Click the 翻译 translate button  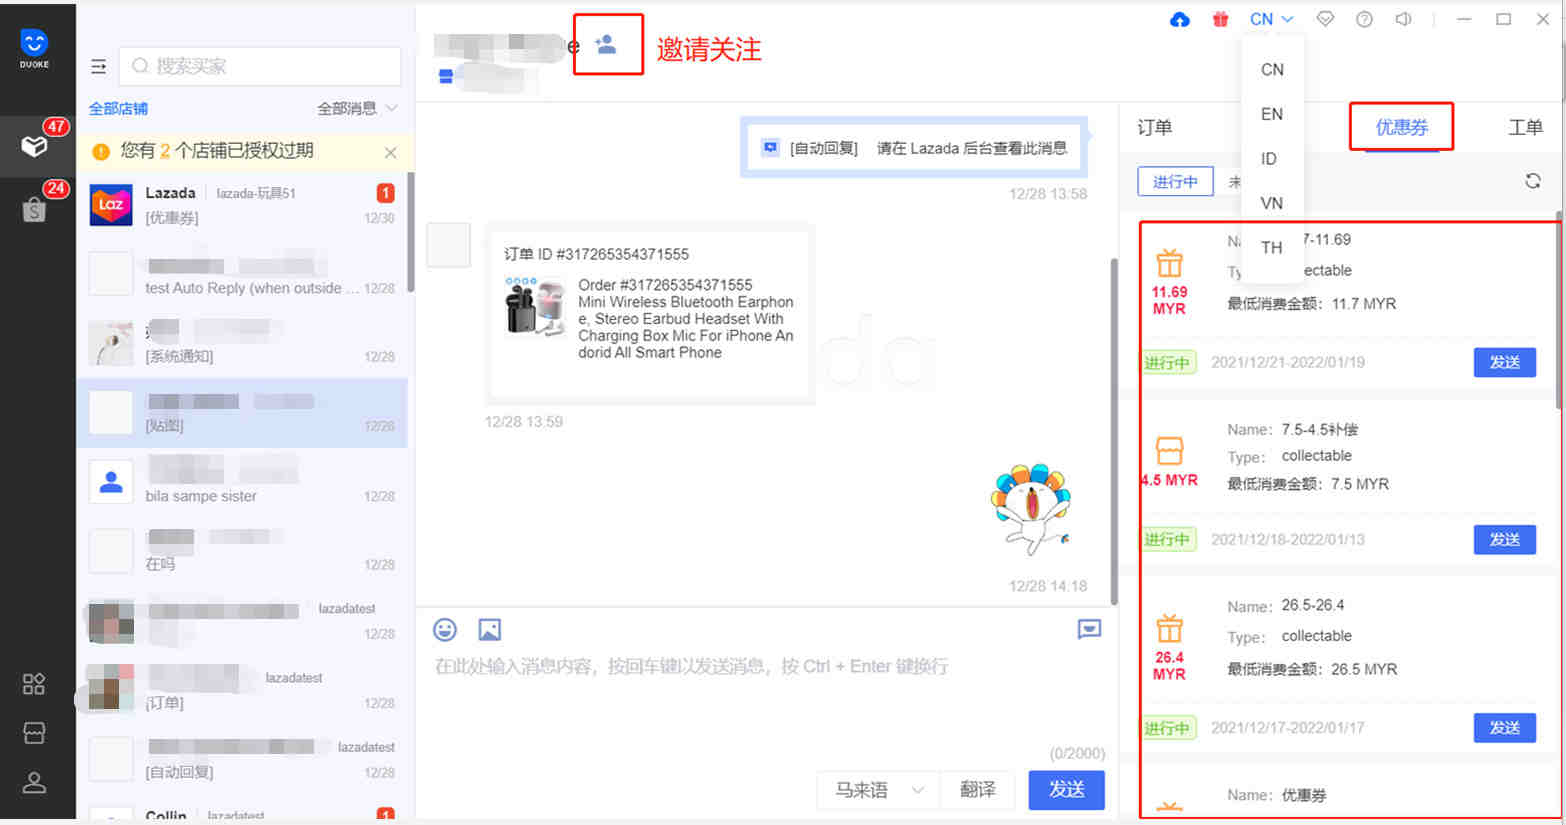point(977,790)
